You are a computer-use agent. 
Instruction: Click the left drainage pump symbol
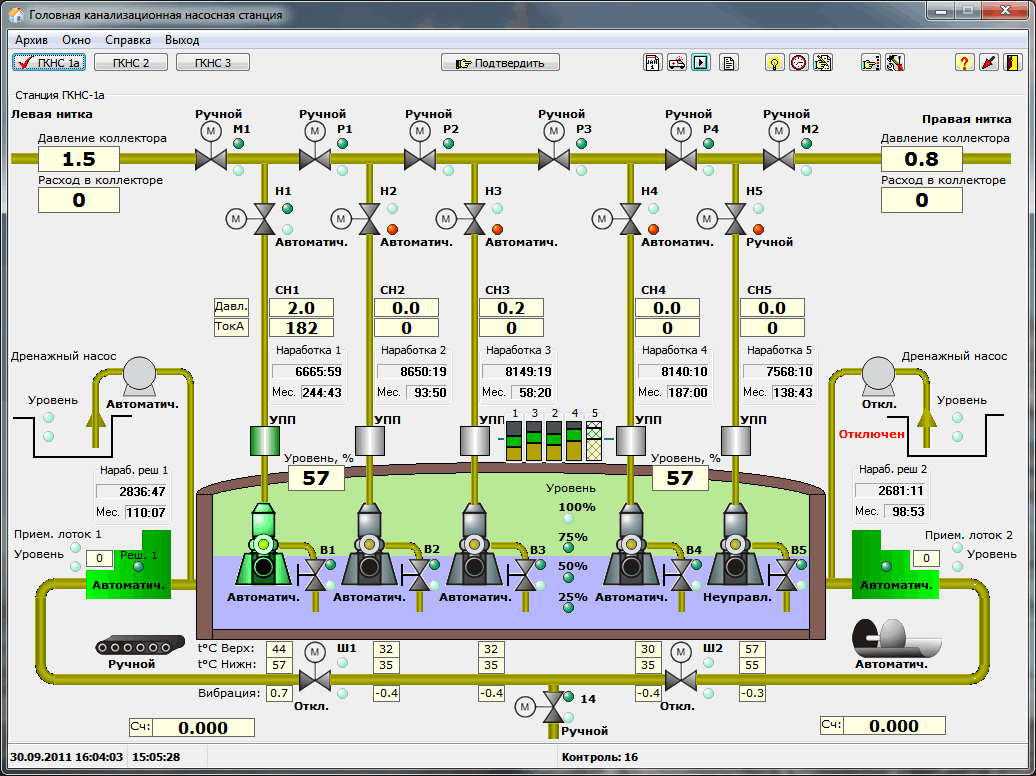(x=139, y=375)
